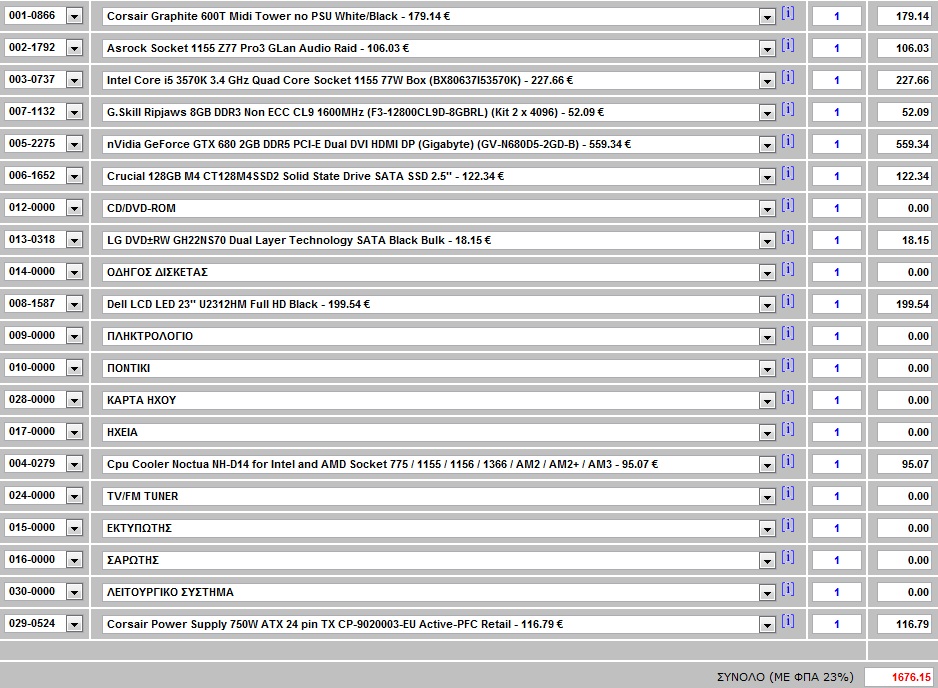
Task: Expand code dropdown 006-1652
Action: [x=74, y=176]
